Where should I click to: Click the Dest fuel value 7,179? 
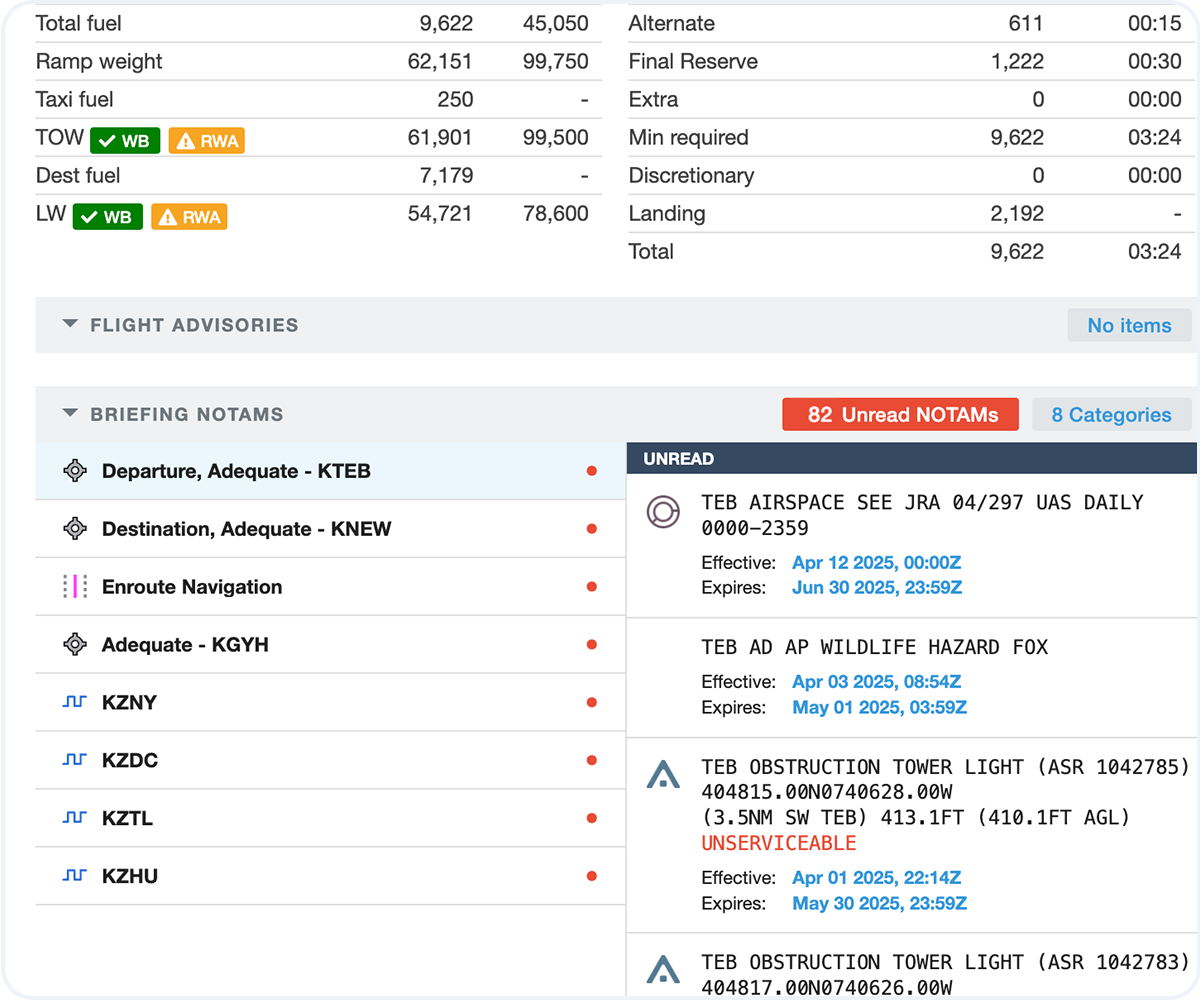[447, 175]
